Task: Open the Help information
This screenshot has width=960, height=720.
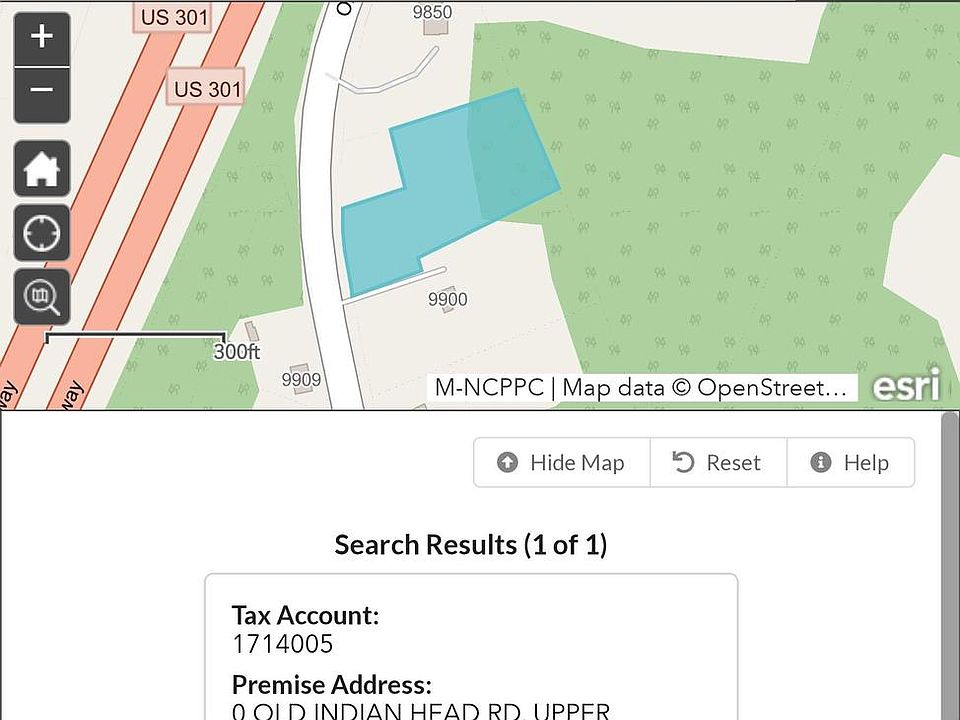Action: click(x=851, y=463)
